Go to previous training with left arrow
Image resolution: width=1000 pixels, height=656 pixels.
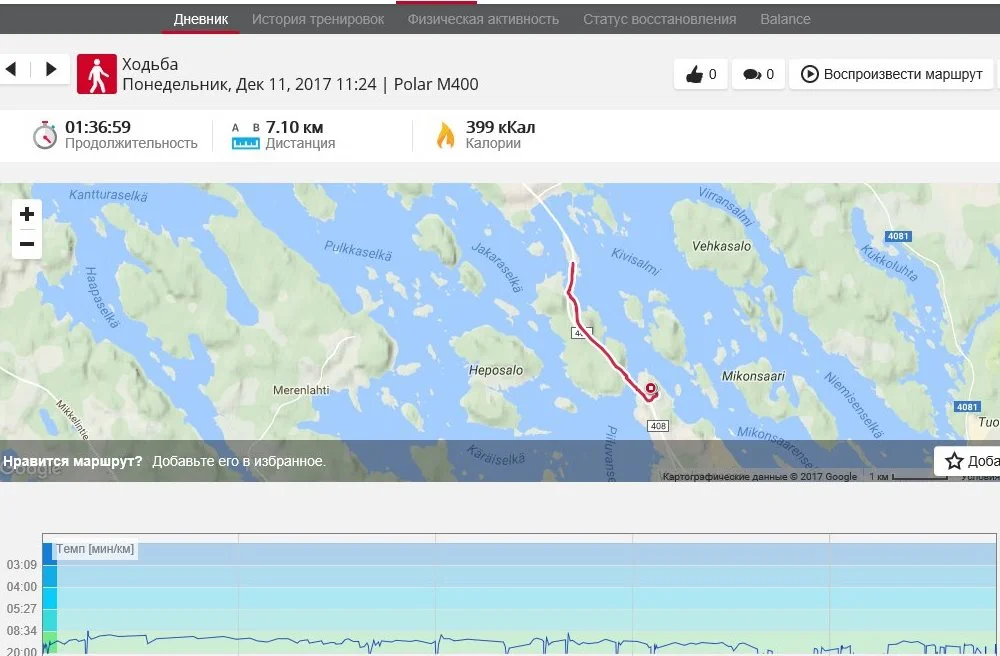click(x=11, y=68)
